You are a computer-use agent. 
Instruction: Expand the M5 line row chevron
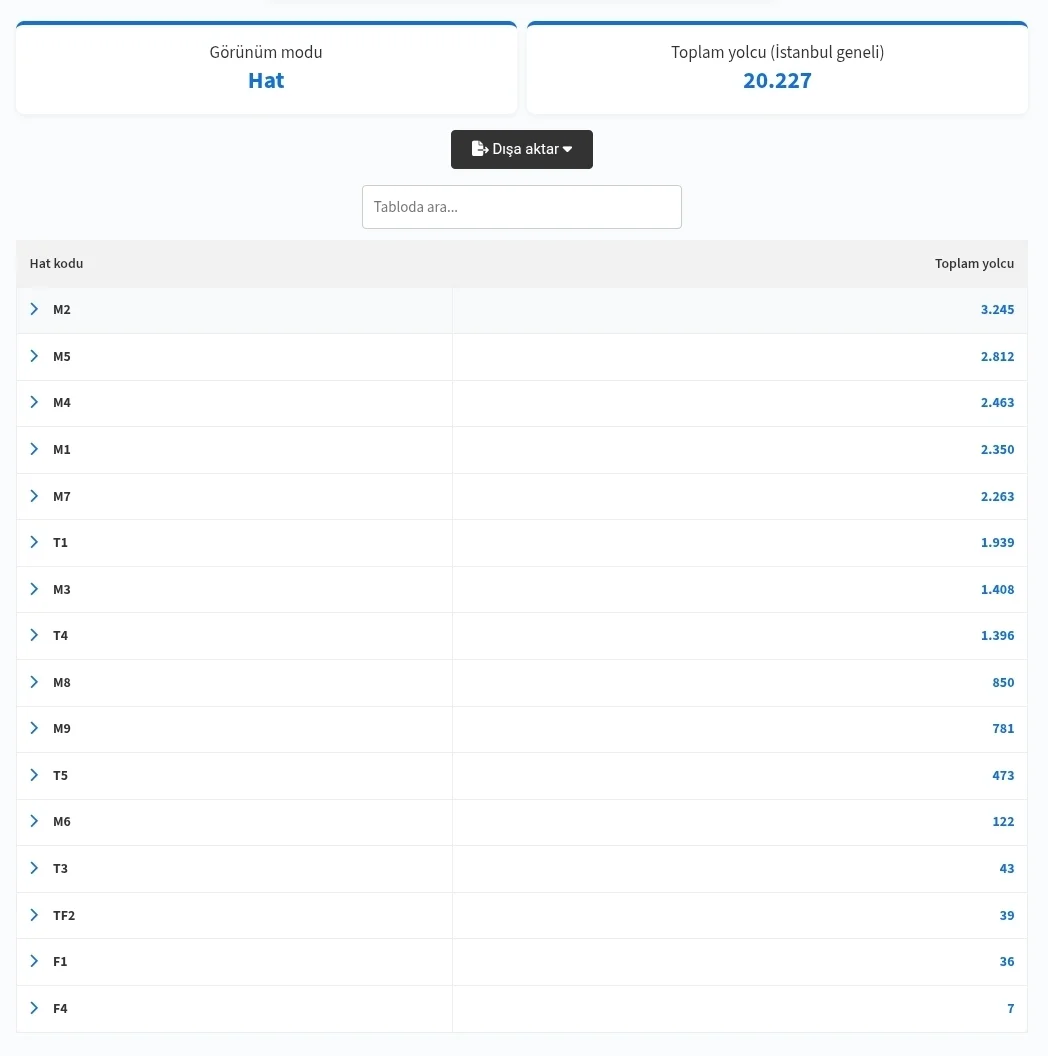[34, 356]
